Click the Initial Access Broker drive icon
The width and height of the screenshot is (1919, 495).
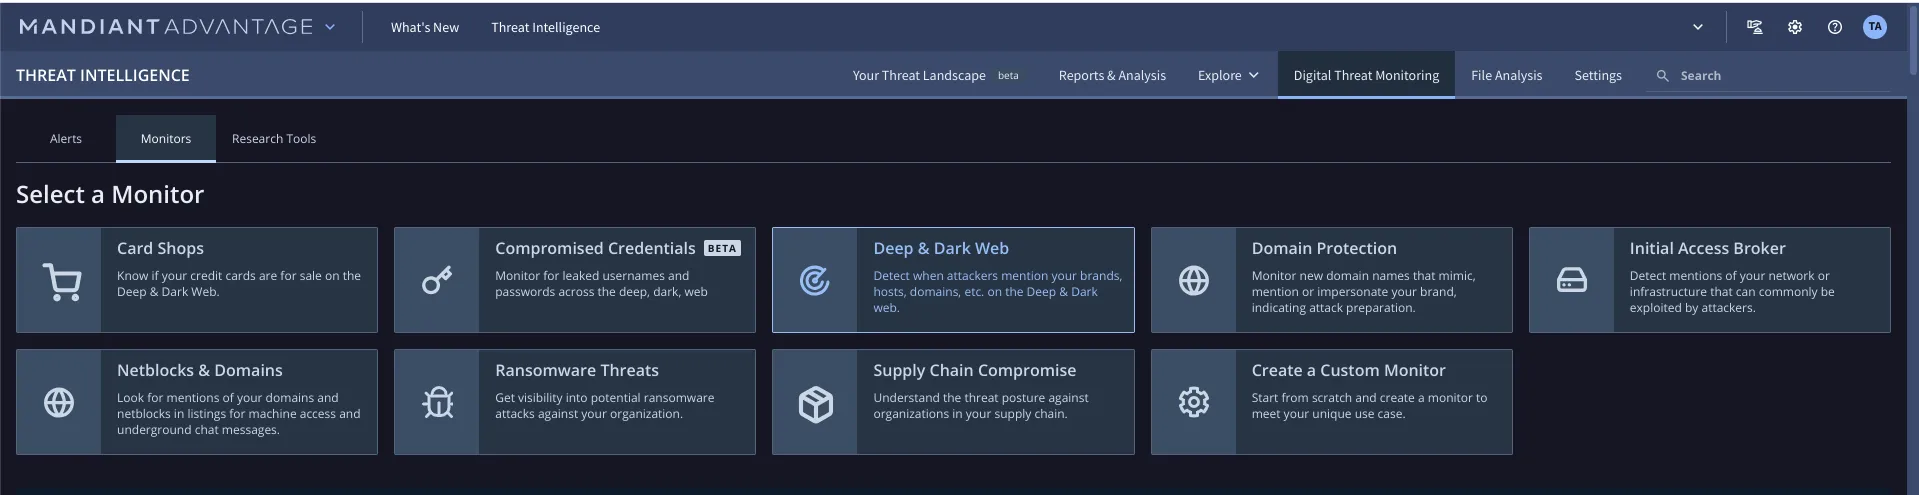point(1571,281)
